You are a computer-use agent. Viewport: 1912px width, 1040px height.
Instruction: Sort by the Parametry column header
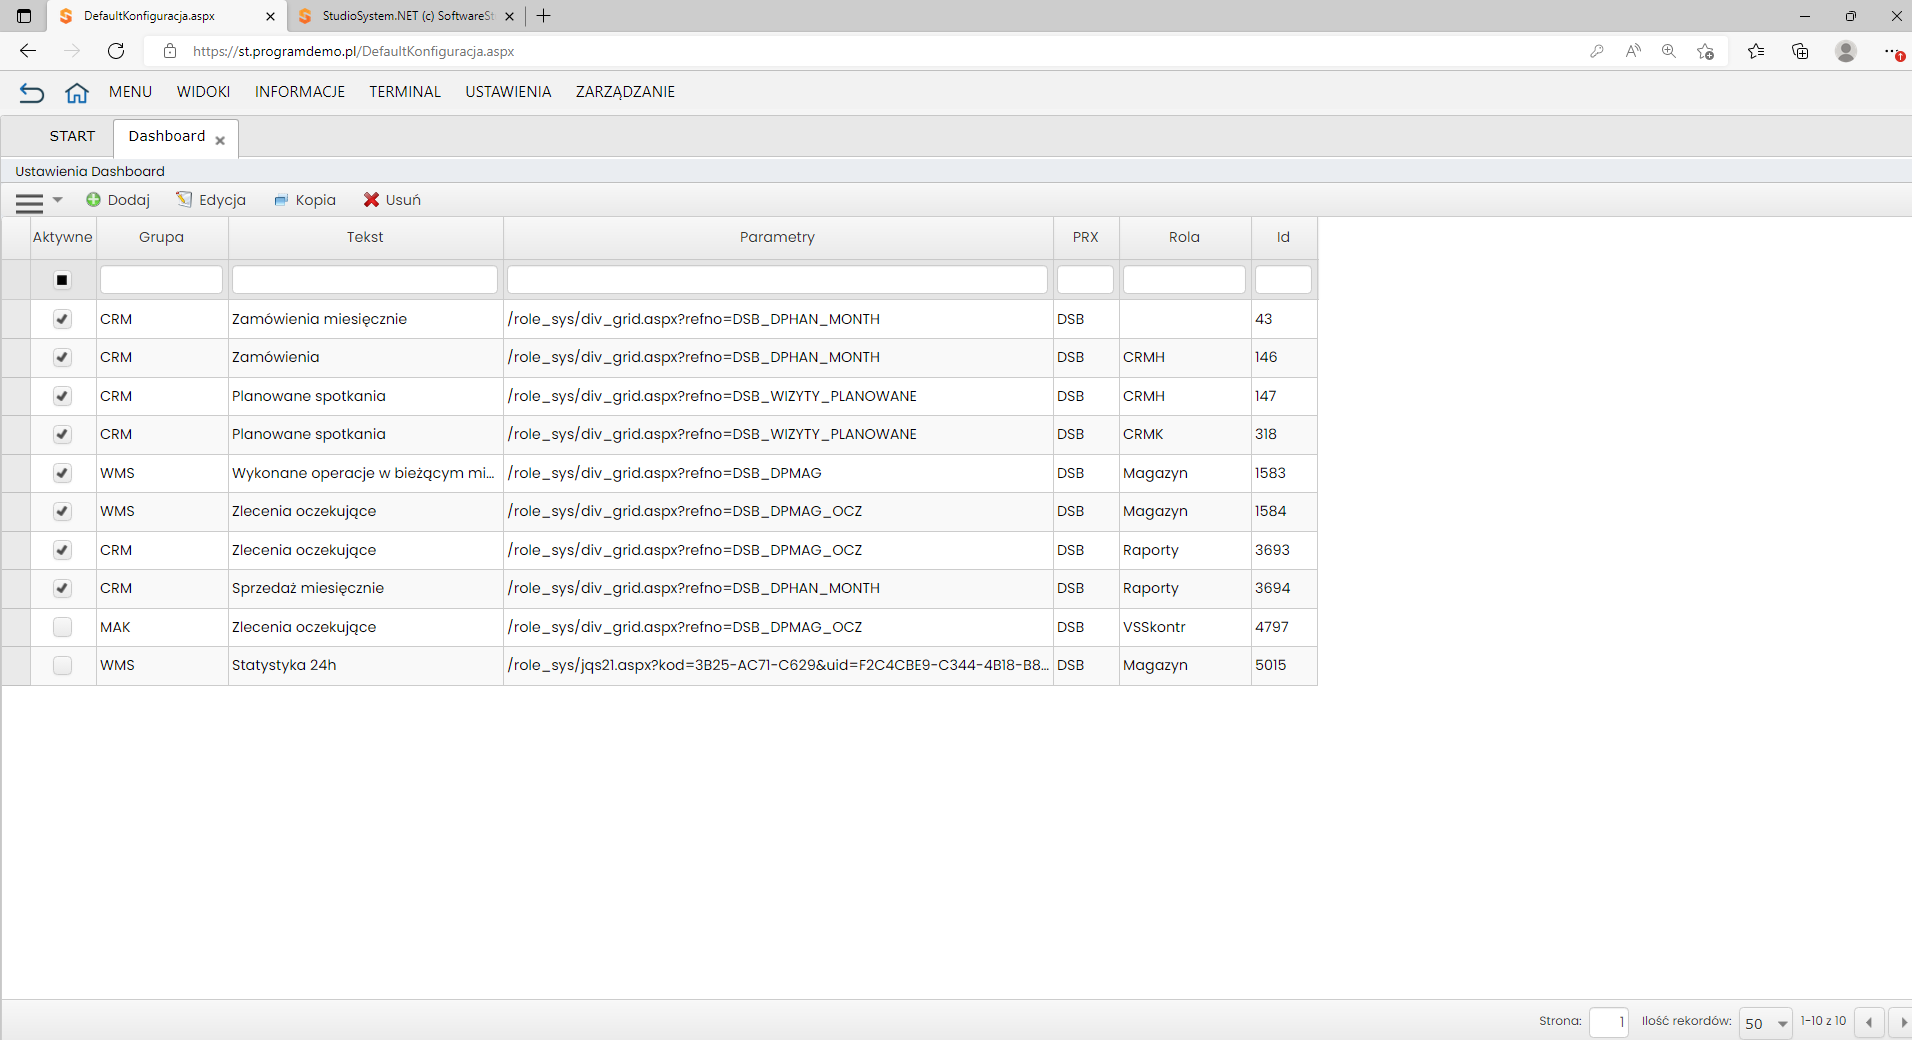778,237
